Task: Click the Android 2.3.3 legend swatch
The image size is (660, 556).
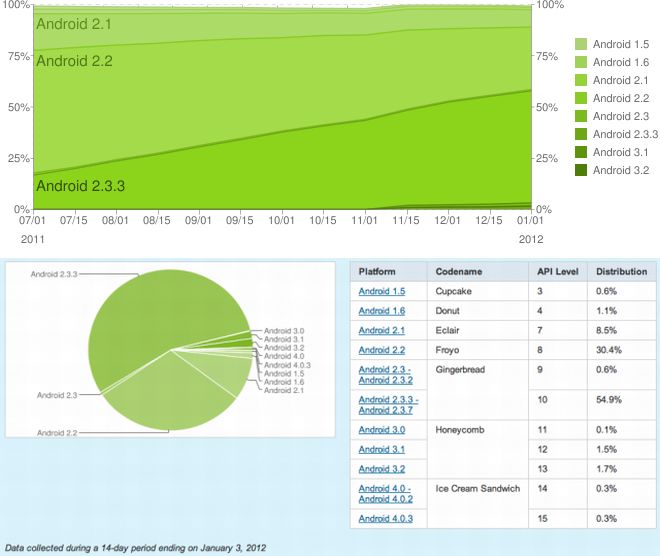Action: 580,134
